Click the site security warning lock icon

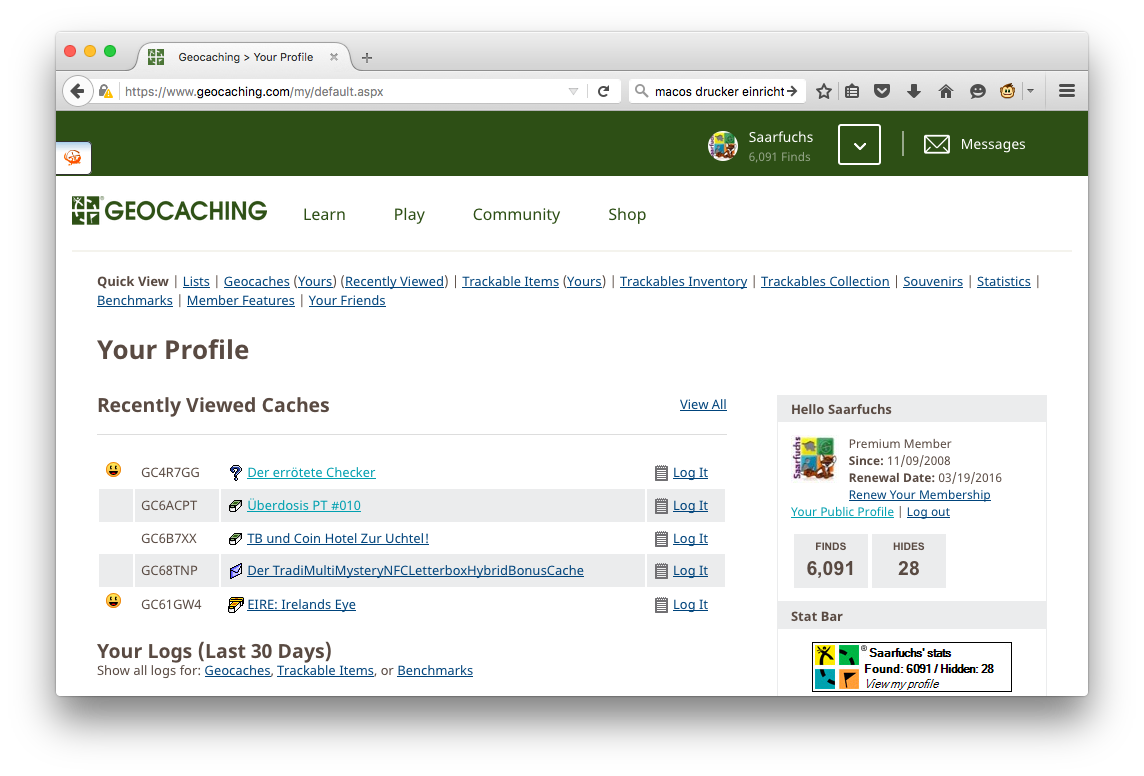pos(106,91)
